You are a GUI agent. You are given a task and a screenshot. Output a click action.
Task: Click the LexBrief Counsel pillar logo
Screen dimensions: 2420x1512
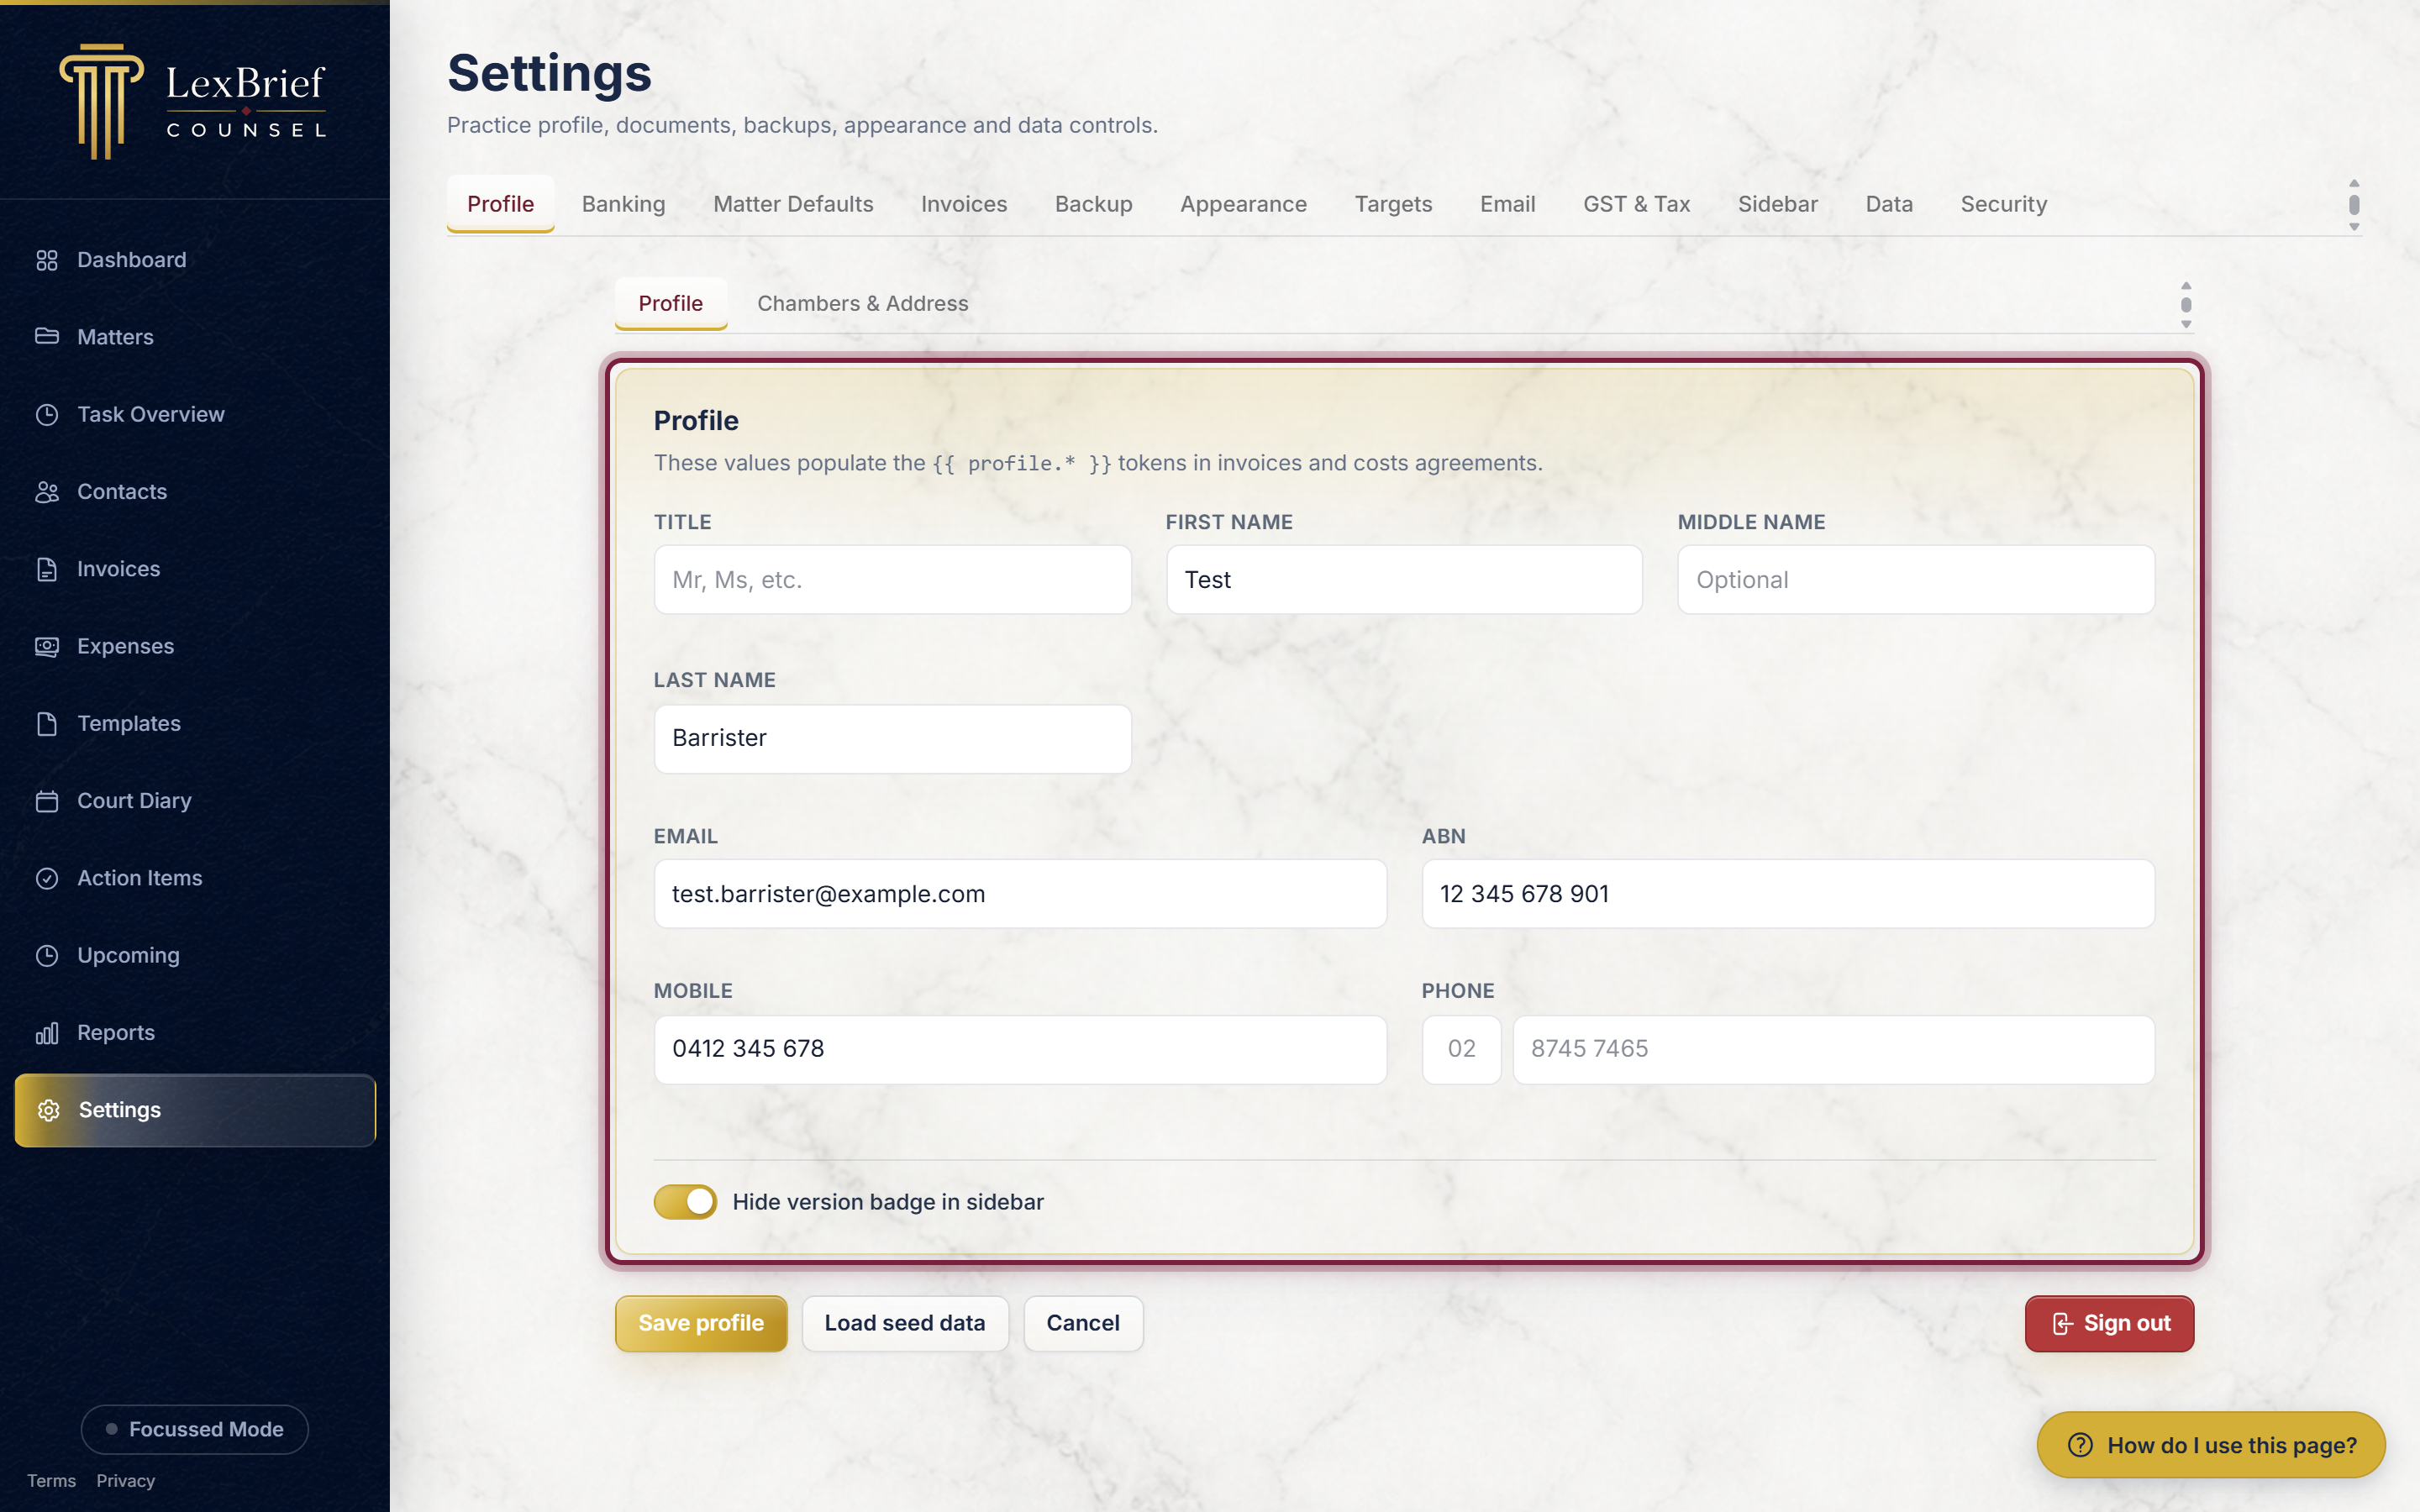101,101
